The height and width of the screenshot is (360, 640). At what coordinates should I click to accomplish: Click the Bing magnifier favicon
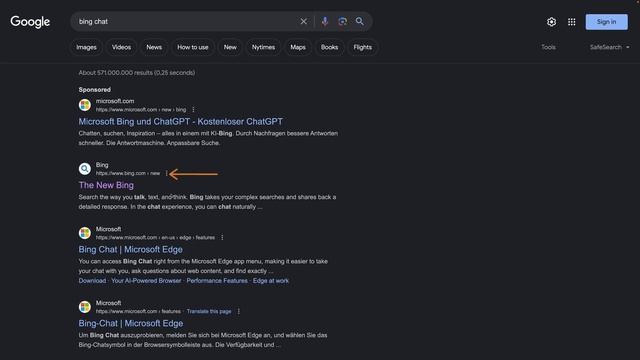pos(84,169)
